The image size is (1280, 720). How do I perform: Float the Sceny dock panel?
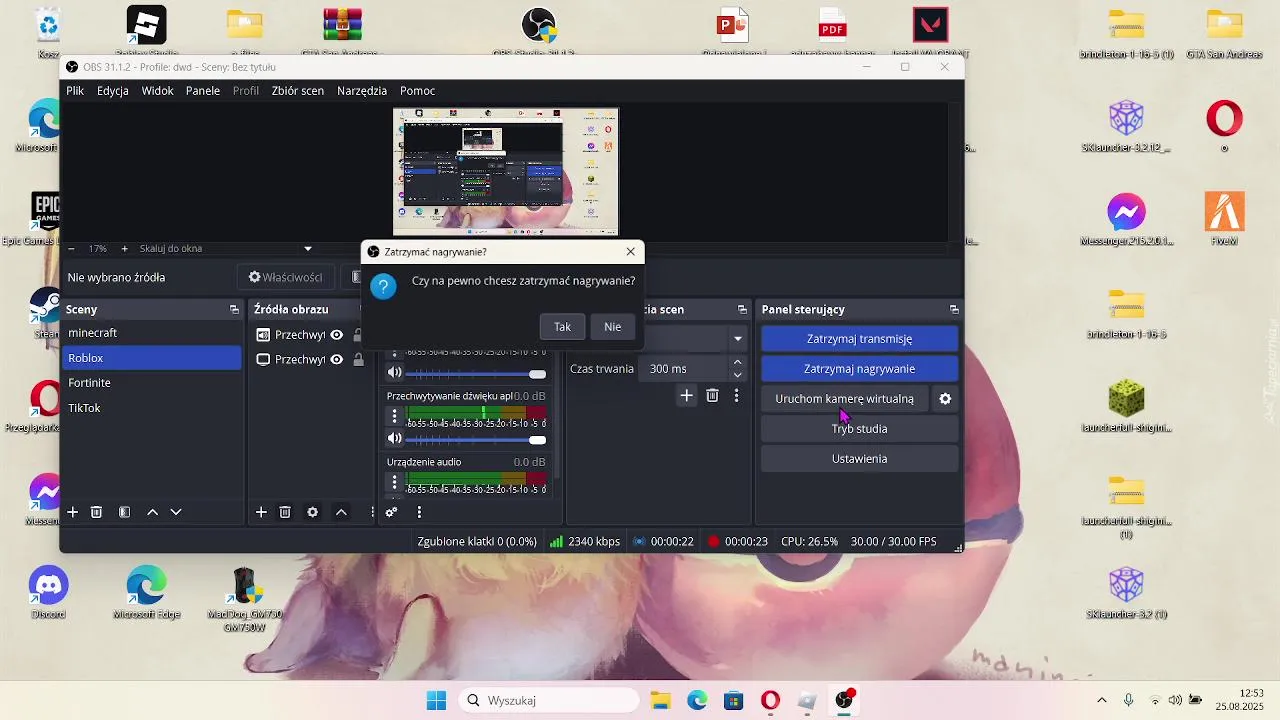point(234,310)
